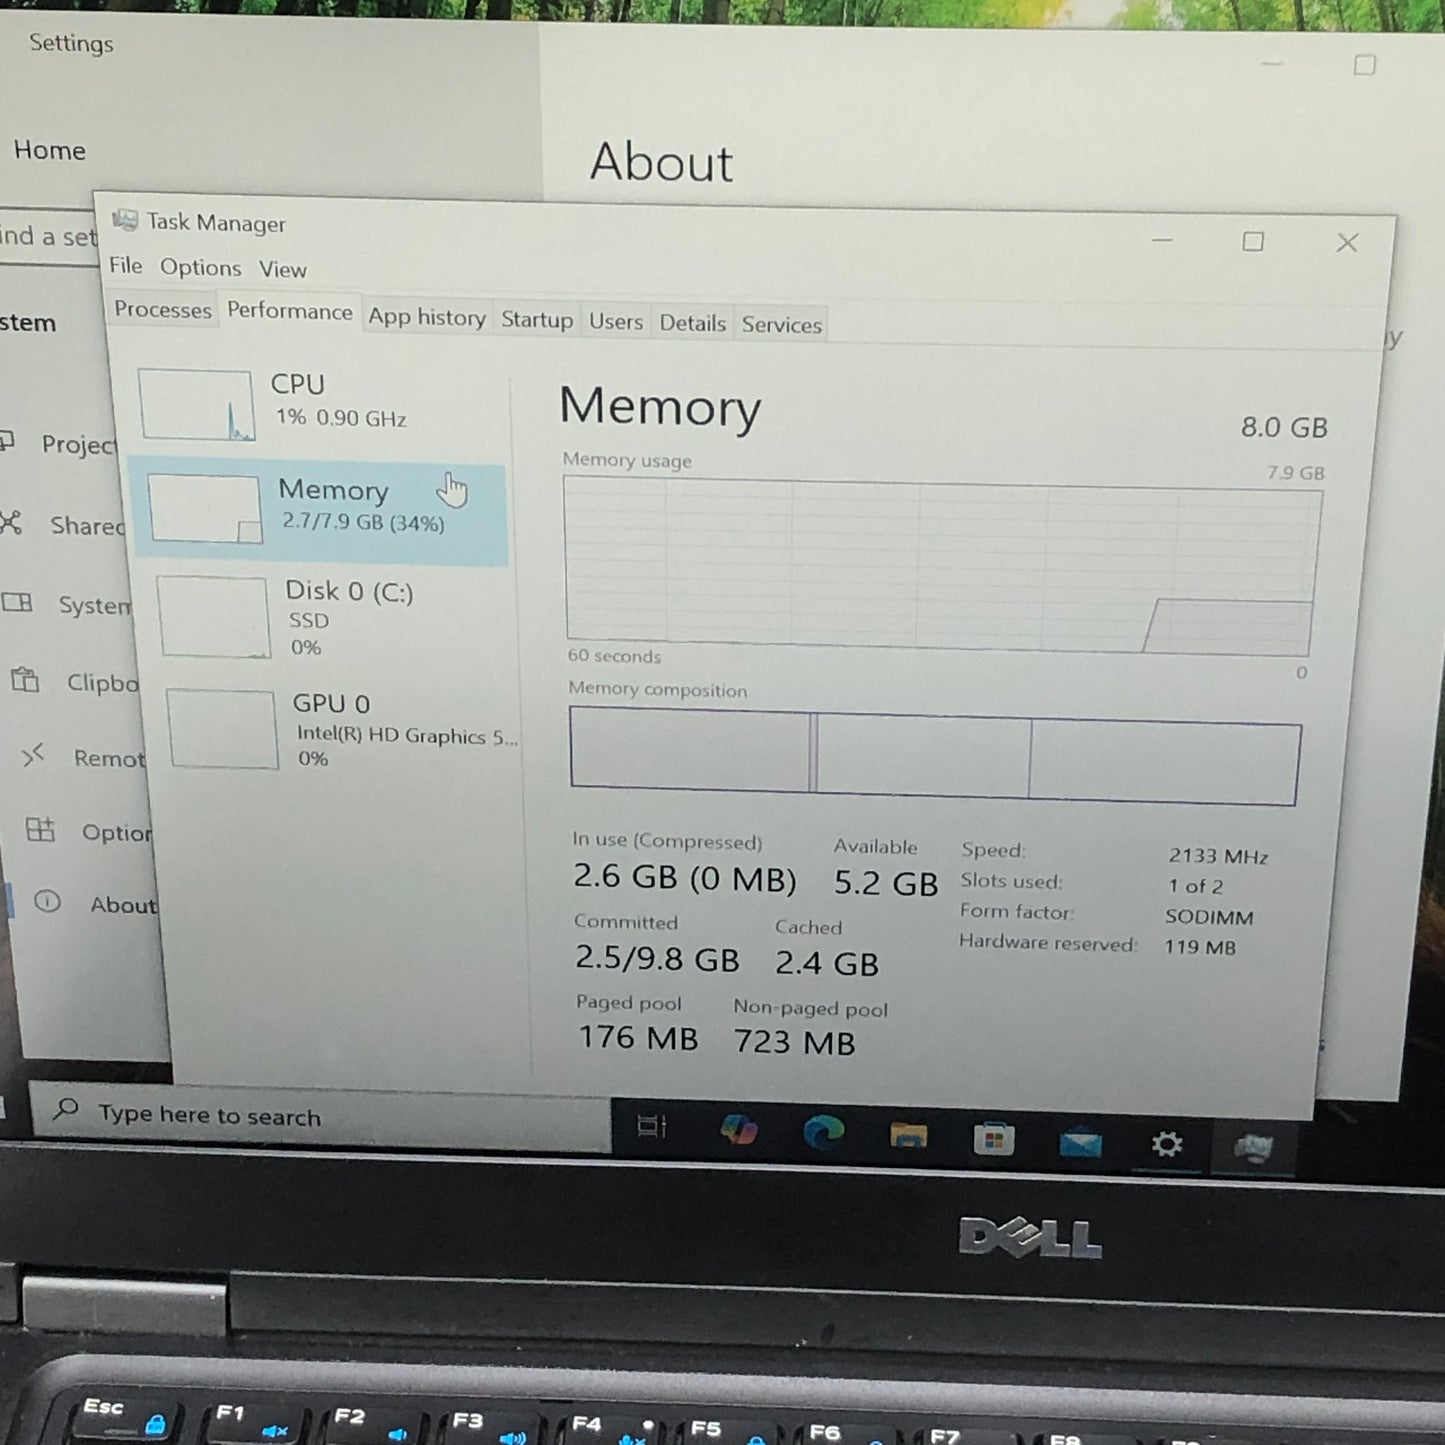Select the CPU performance graph thumbnail
Viewport: 1445px width, 1445px height.
[196, 405]
